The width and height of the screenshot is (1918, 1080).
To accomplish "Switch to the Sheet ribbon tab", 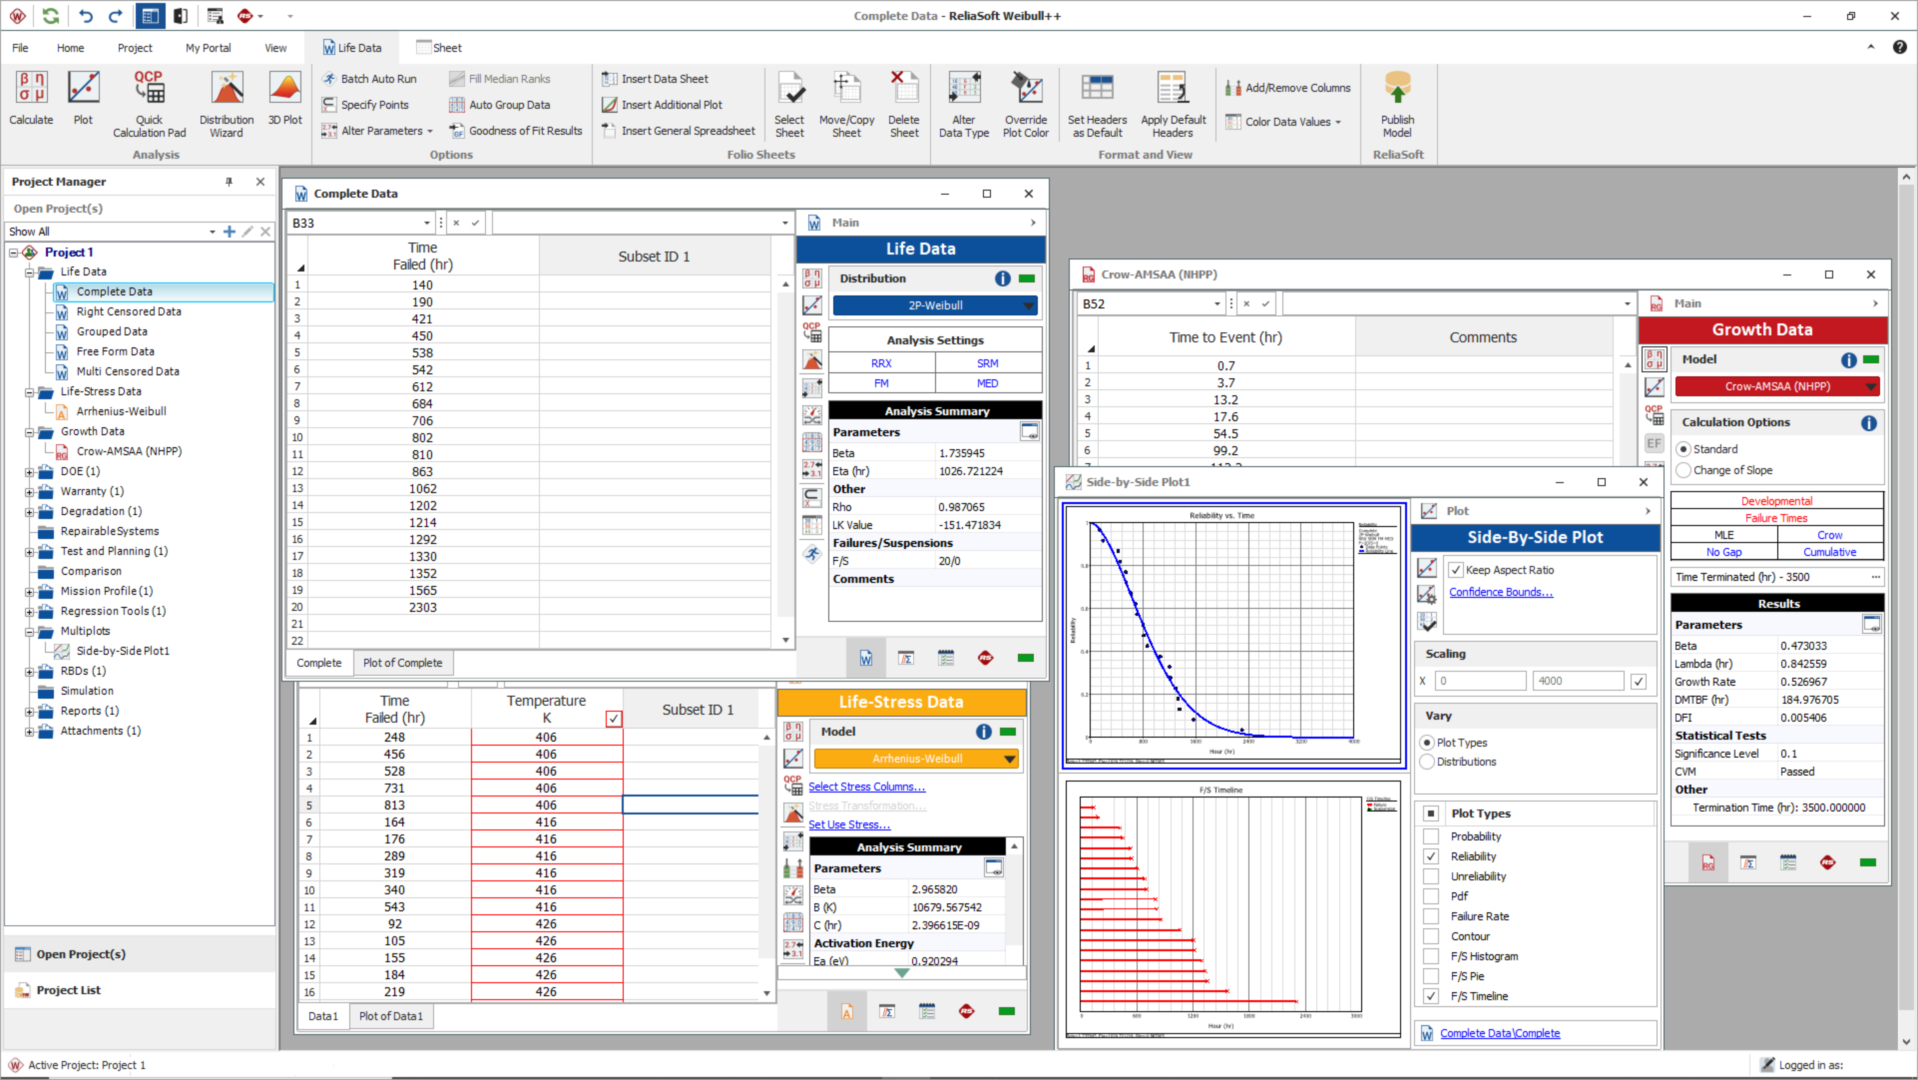I will tap(439, 48).
